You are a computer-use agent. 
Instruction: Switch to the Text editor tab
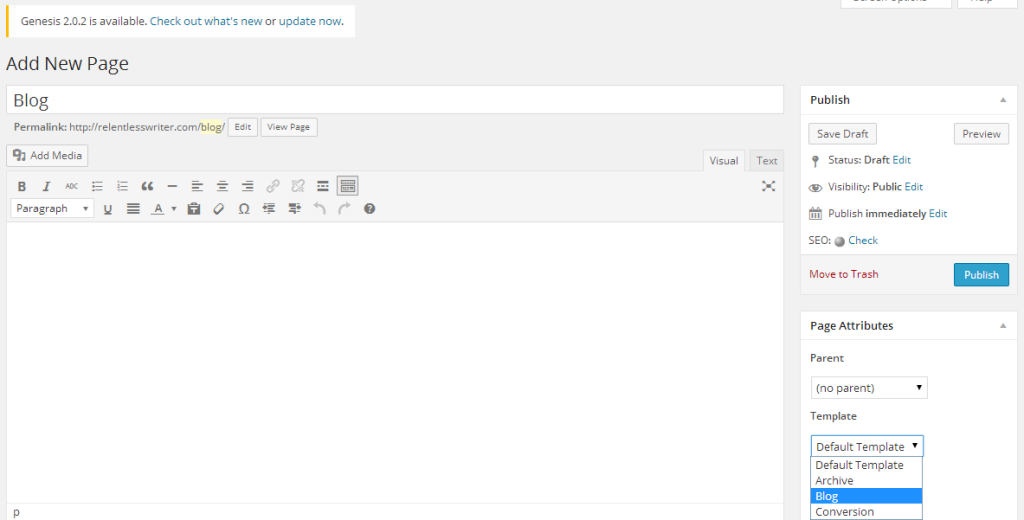(767, 161)
